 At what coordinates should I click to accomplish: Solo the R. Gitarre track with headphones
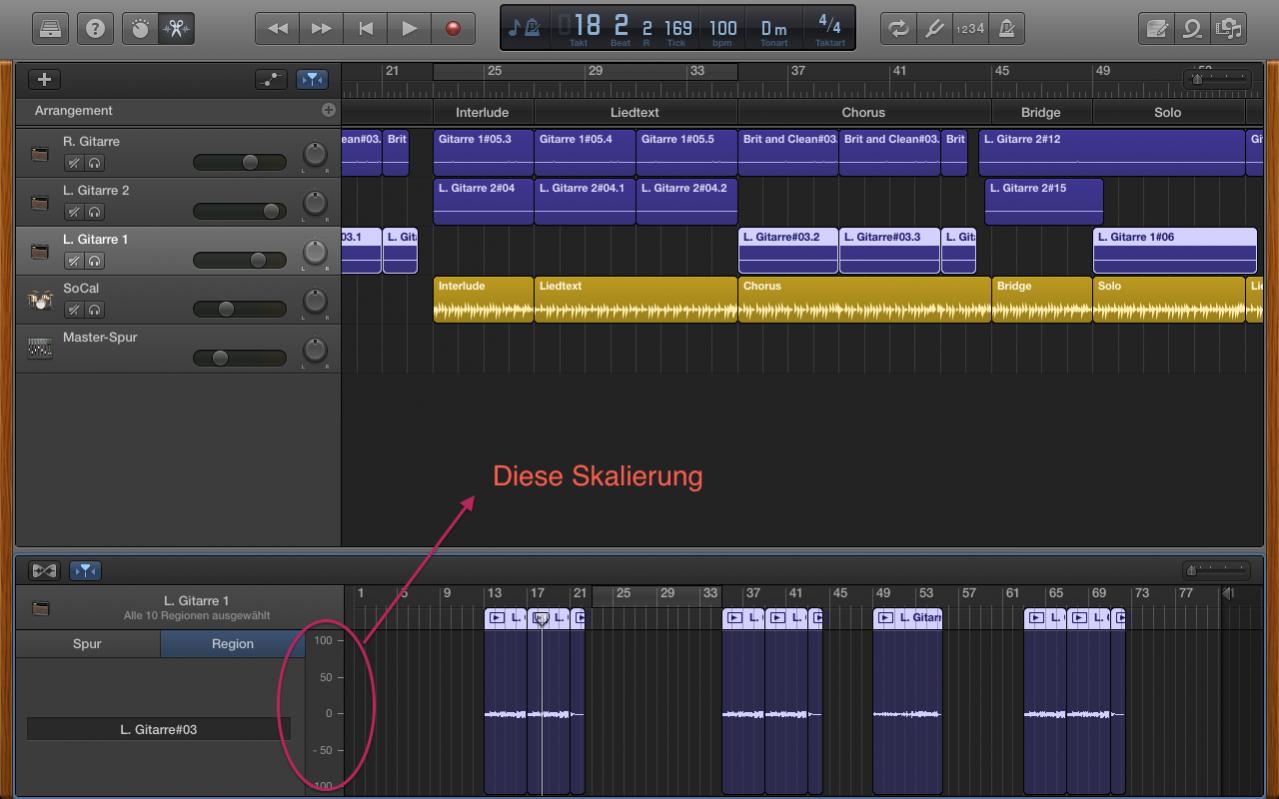pyautogui.click(x=94, y=163)
